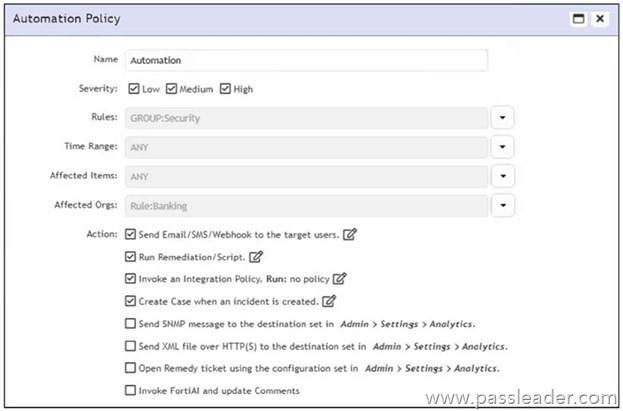
Task: Close the Automation Policy dialog
Action: pyautogui.click(x=599, y=18)
